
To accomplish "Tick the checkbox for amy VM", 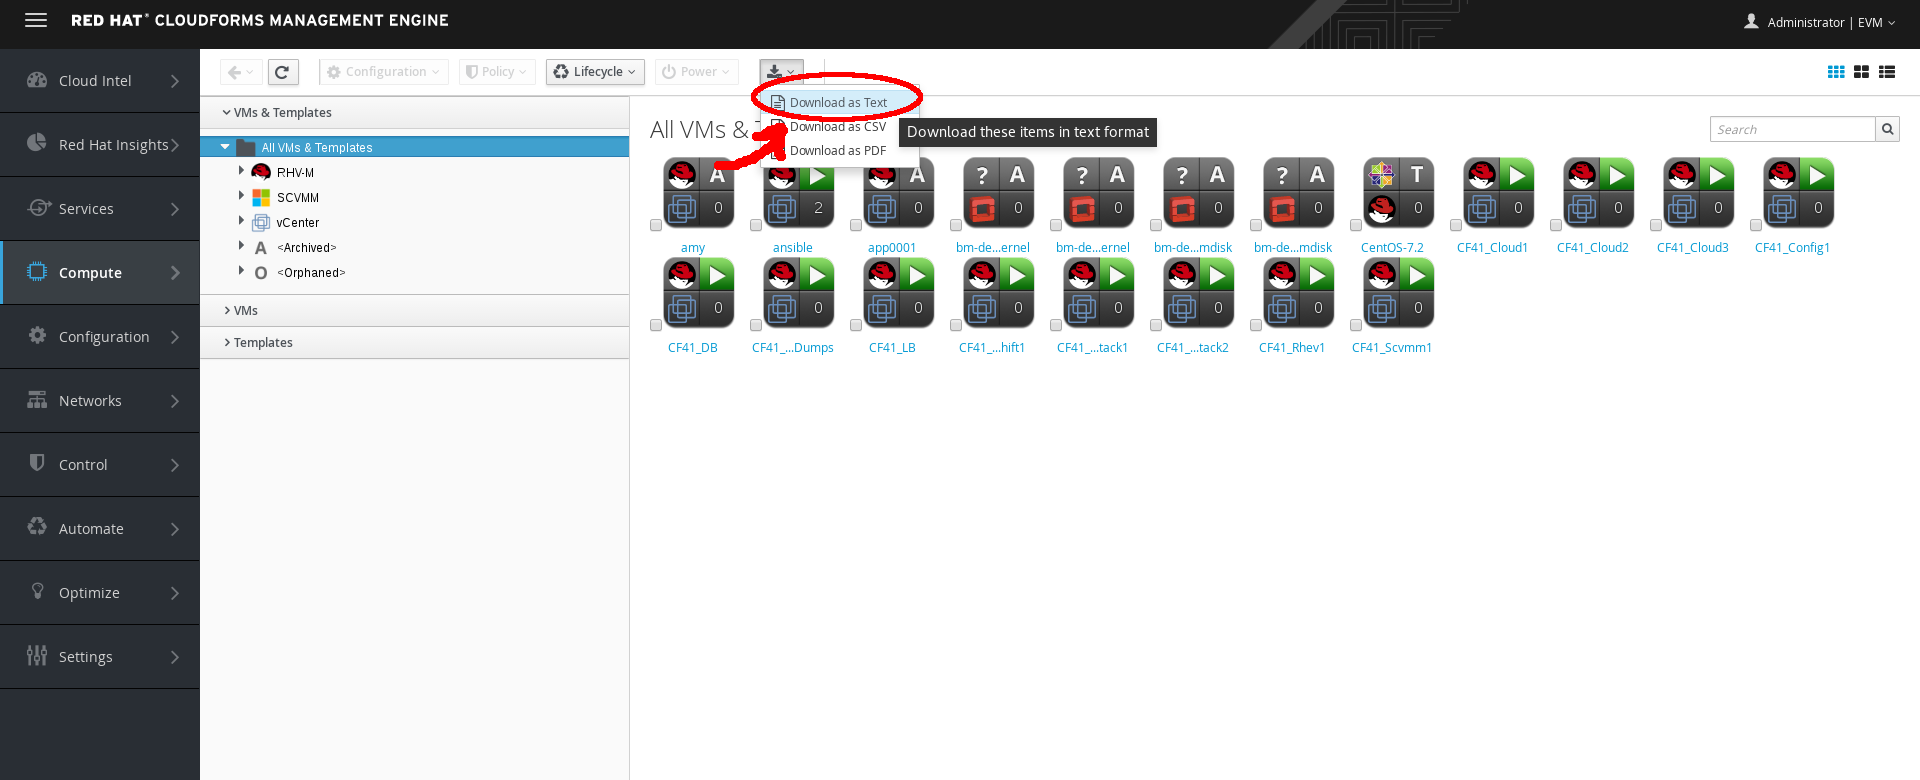I will click(x=656, y=225).
